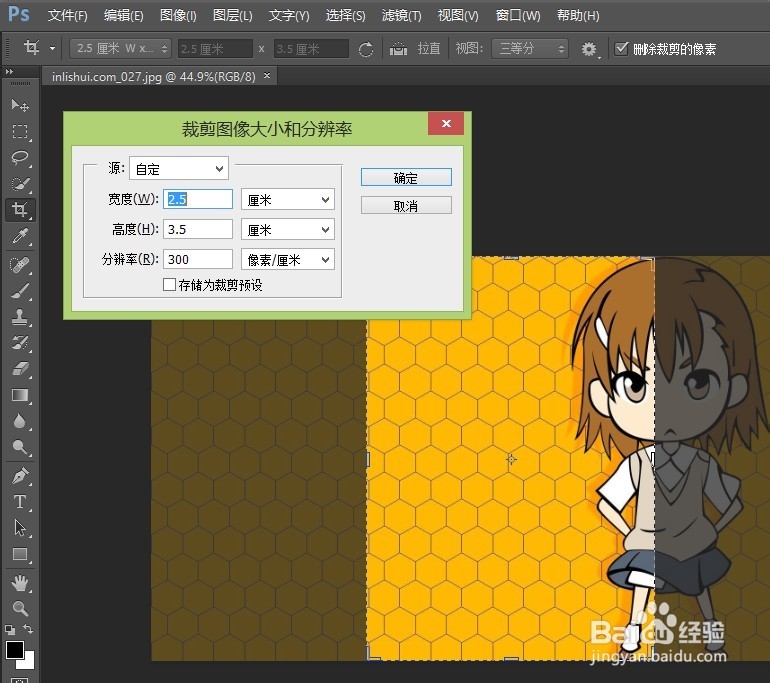Click the crop center point crosshair
Viewport: 770px width, 683px height.
coord(511,460)
